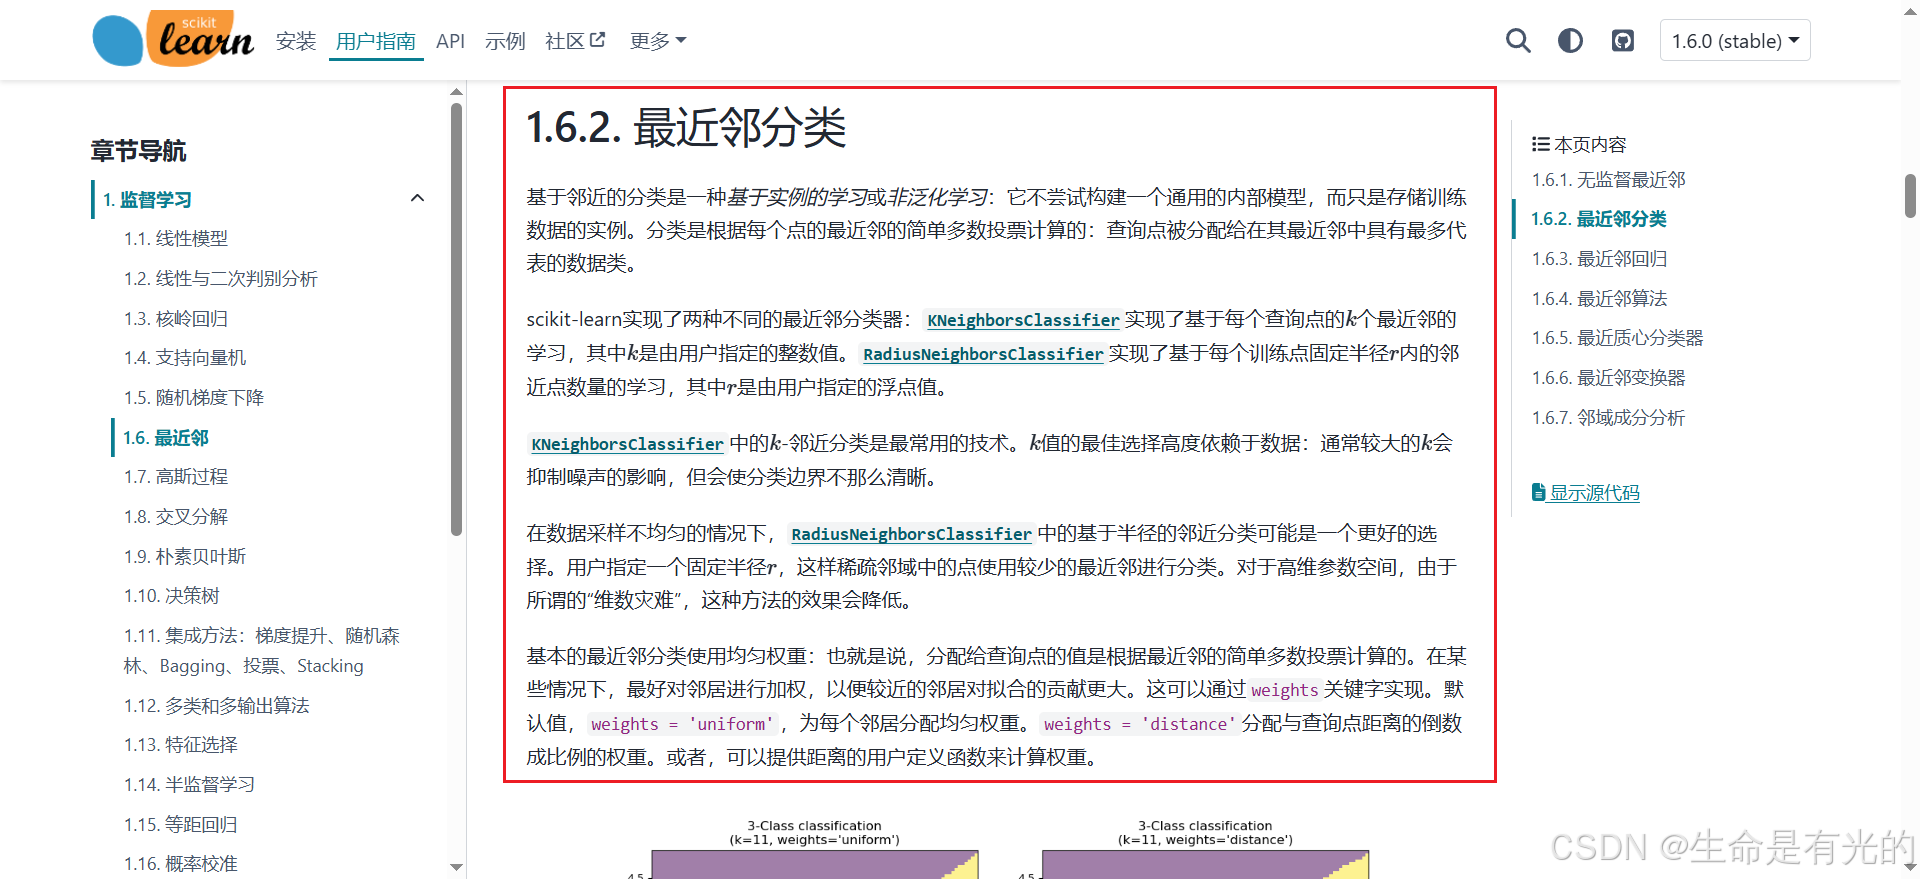Image resolution: width=1920 pixels, height=879 pixels.
Task: Jump to 1.6.6. 最近邻变换器 section
Action: click(x=1608, y=378)
